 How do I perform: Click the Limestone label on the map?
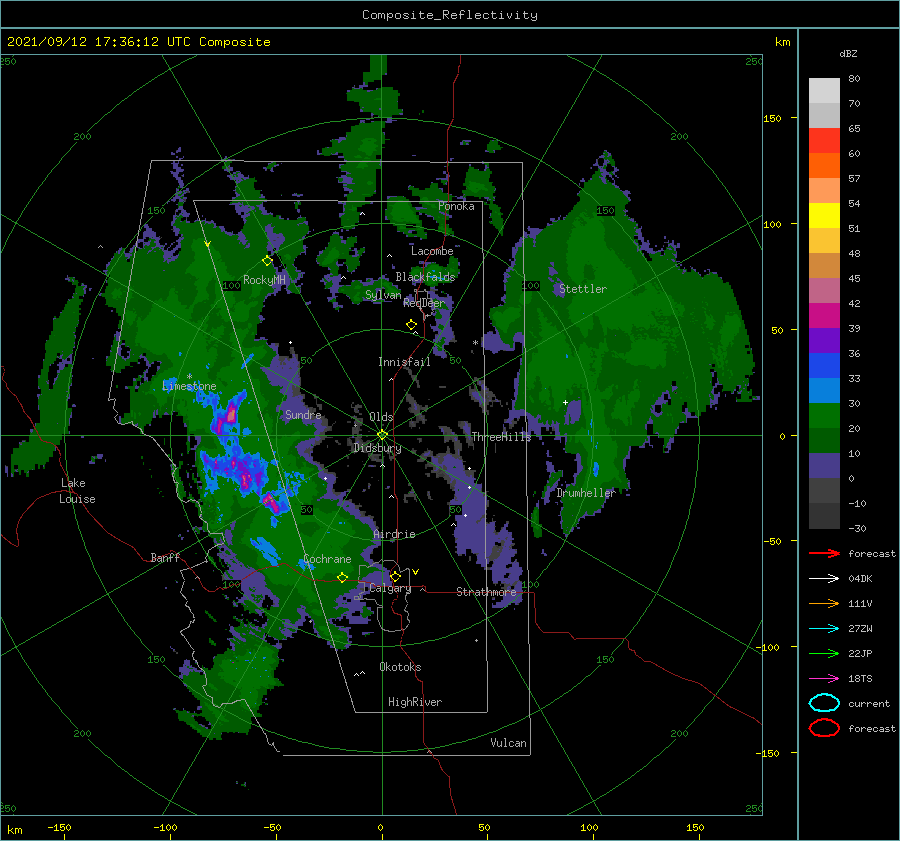[189, 386]
